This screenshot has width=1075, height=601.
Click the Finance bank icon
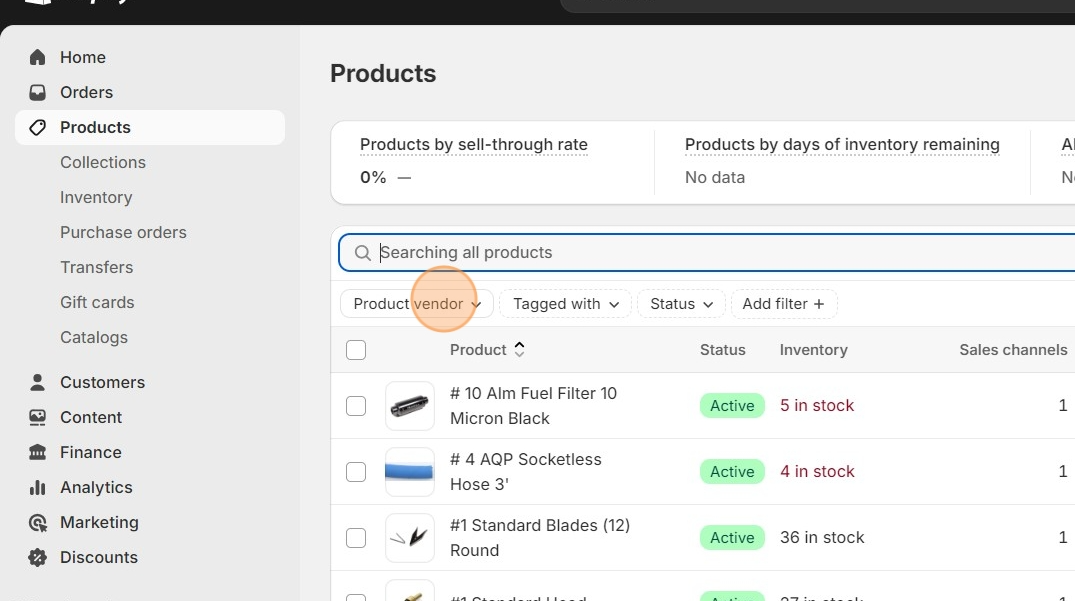click(38, 452)
